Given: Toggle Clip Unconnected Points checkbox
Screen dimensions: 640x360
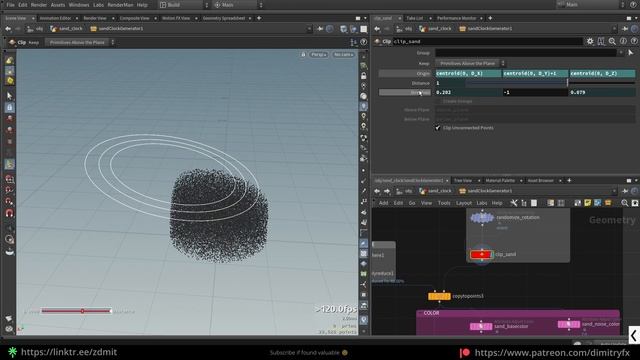Looking at the screenshot, I should coord(438,128).
